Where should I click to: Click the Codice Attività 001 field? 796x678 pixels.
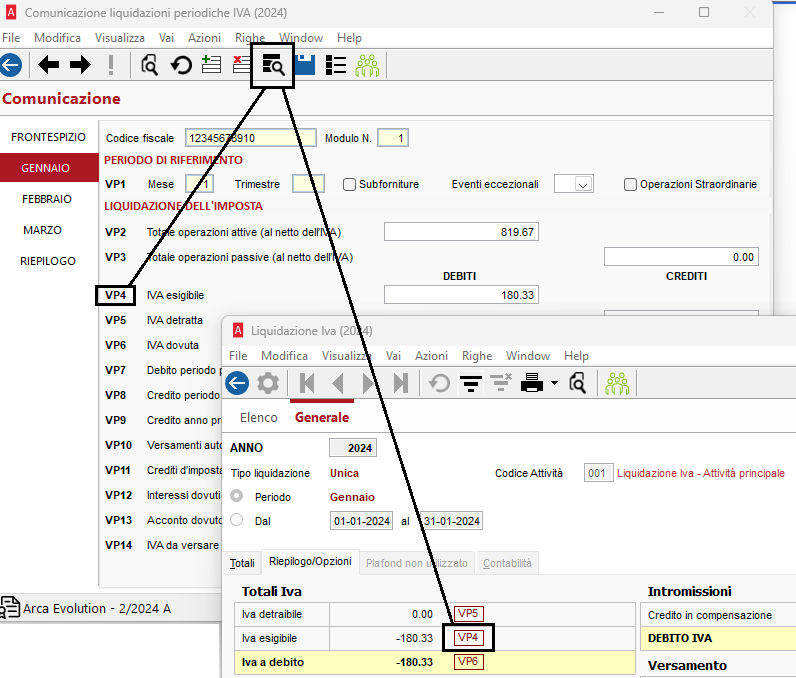598,473
